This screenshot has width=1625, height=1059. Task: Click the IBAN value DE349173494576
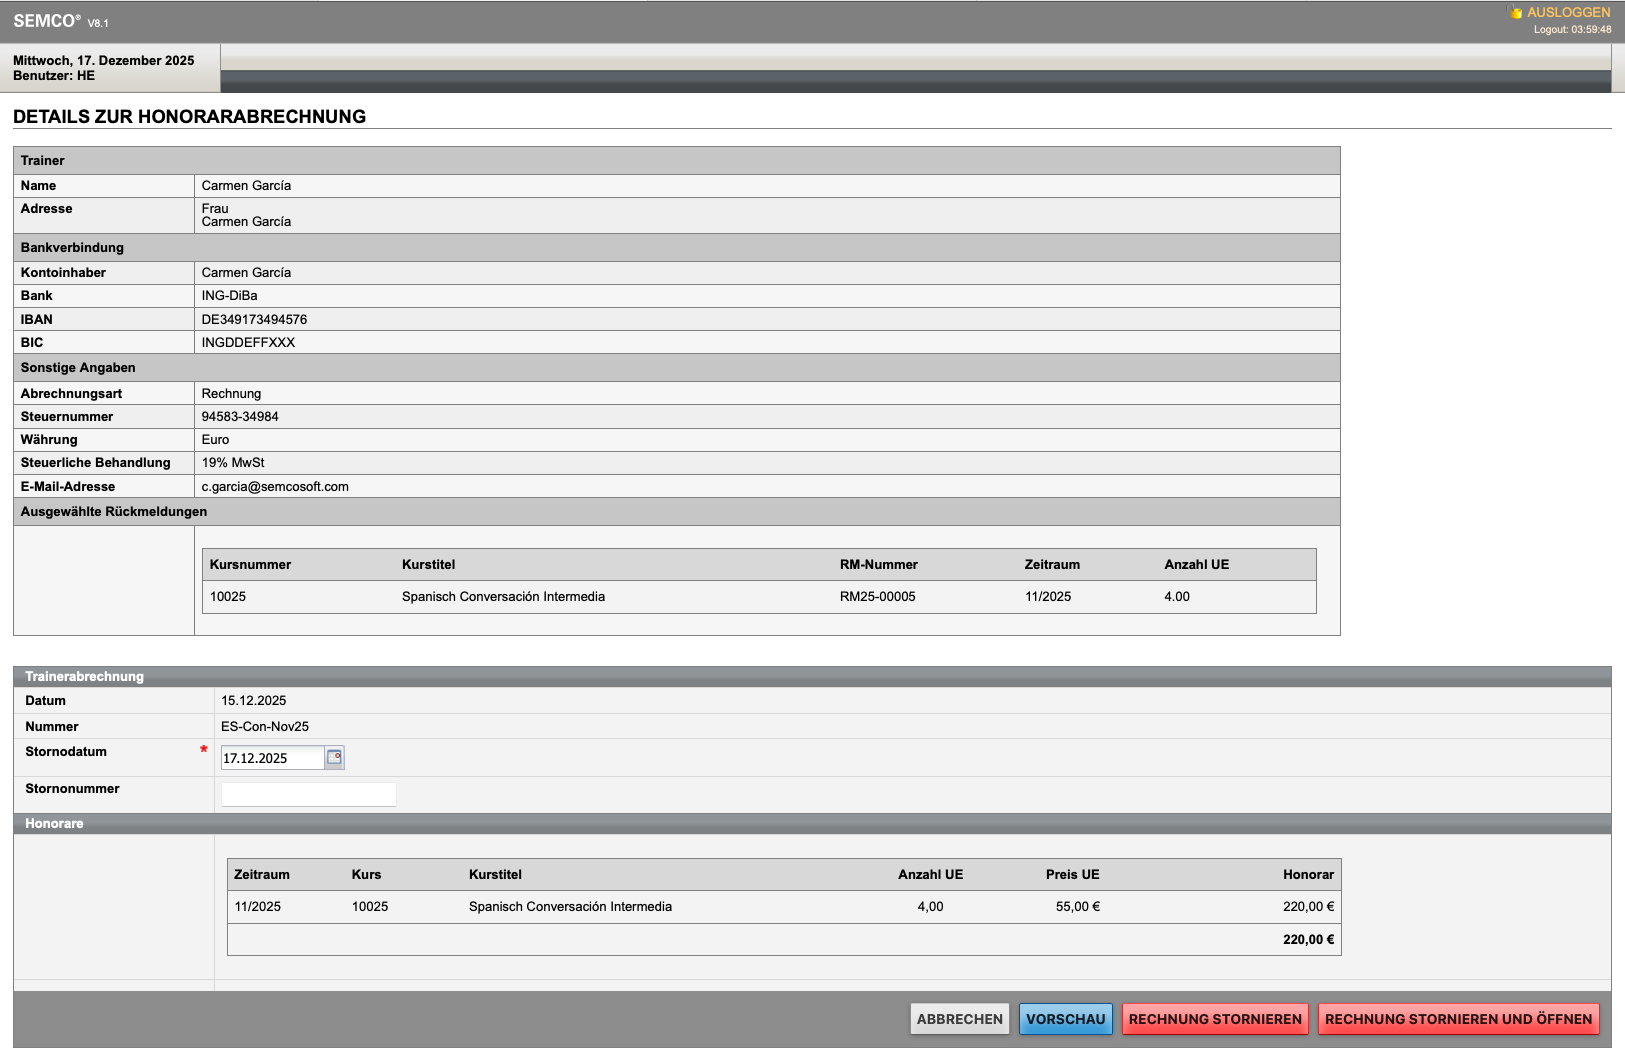click(254, 320)
